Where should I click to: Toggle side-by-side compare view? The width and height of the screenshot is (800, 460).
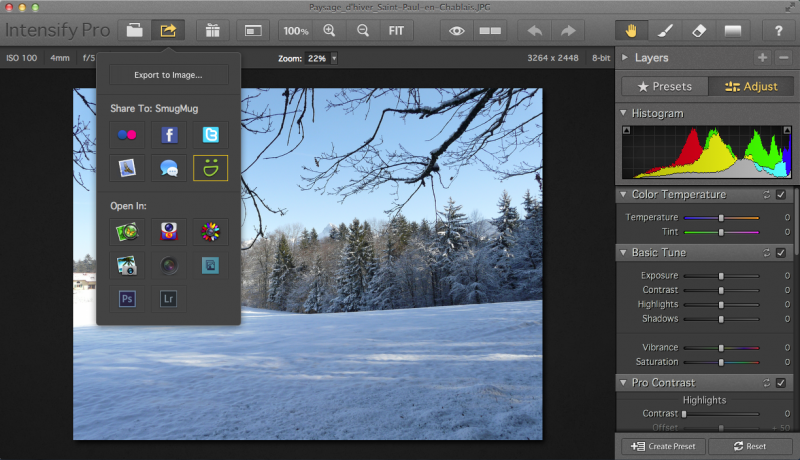tap(490, 31)
